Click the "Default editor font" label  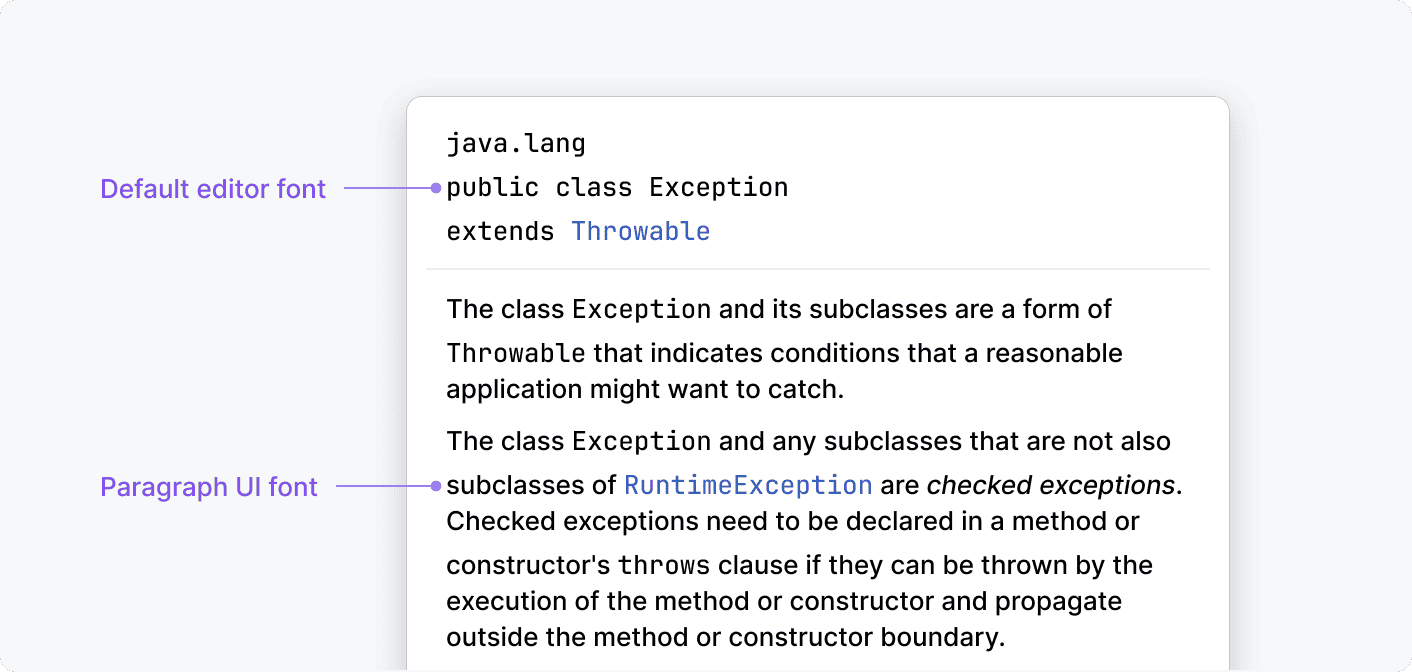pyautogui.click(x=213, y=189)
